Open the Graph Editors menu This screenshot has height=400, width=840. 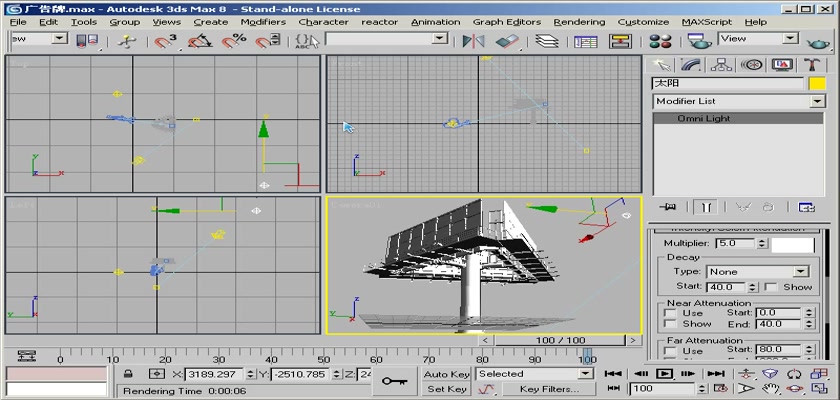[x=507, y=21]
